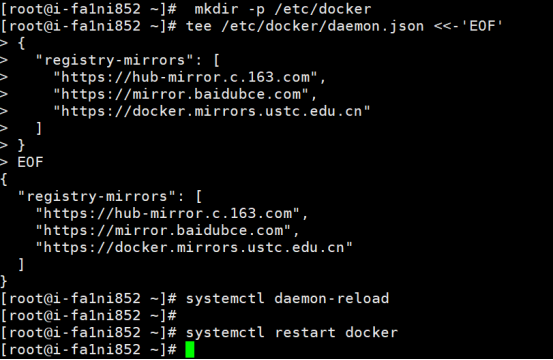This screenshot has width=553, height=360.
Task: Click the 'EOF' heredoc delimiter in quotes
Action: (x=482, y=26)
